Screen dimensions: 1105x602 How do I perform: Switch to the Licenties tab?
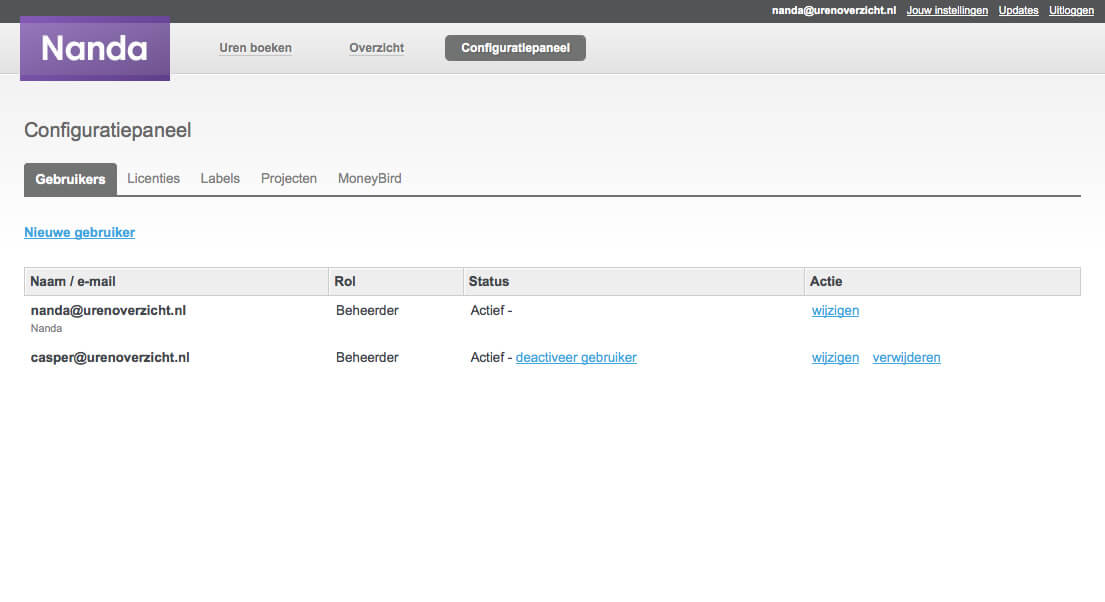(153, 178)
